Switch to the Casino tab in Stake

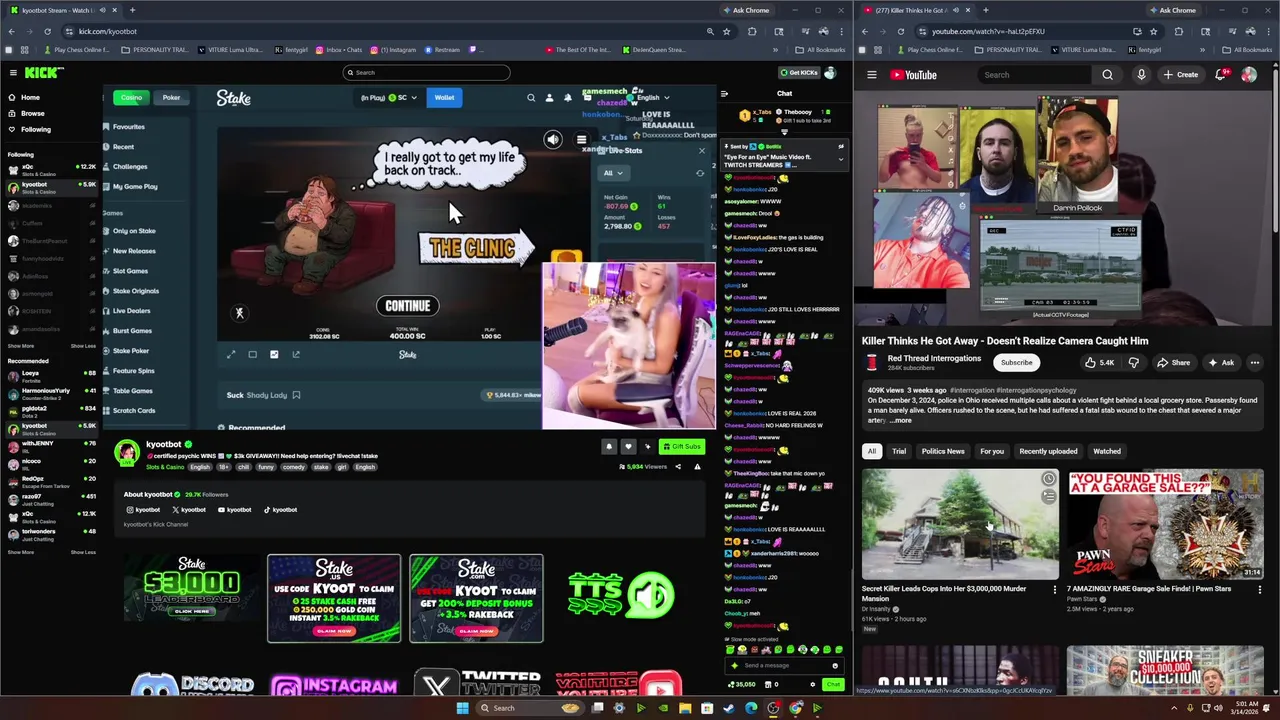click(131, 97)
